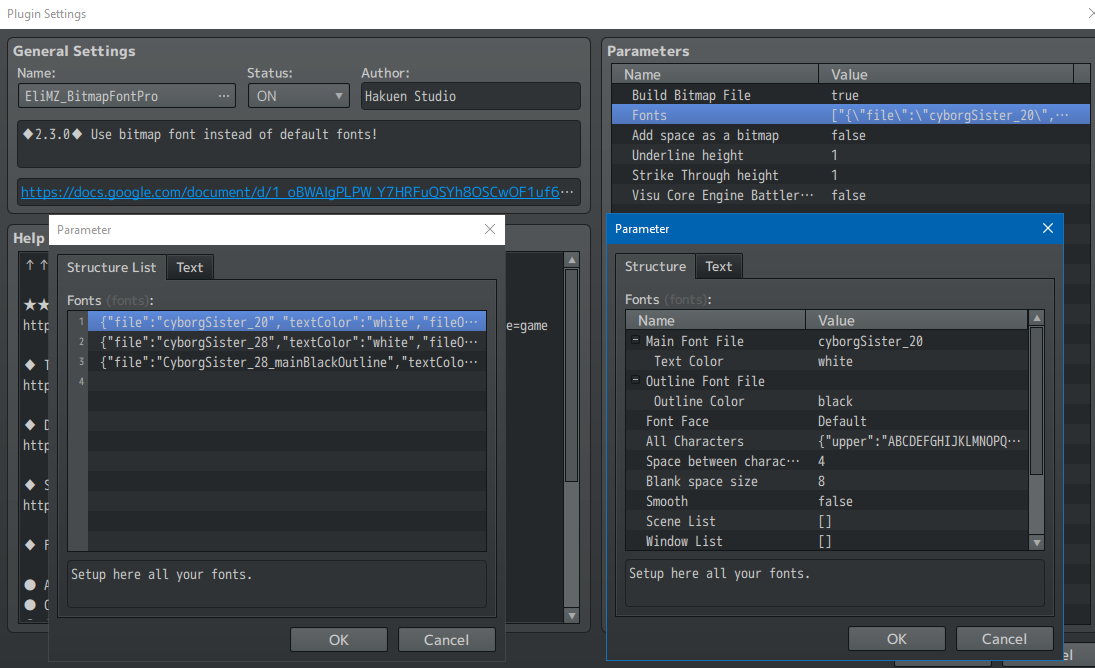1095x668 pixels.
Task: Click Help panel scroll up arrow
Action: coord(572,260)
